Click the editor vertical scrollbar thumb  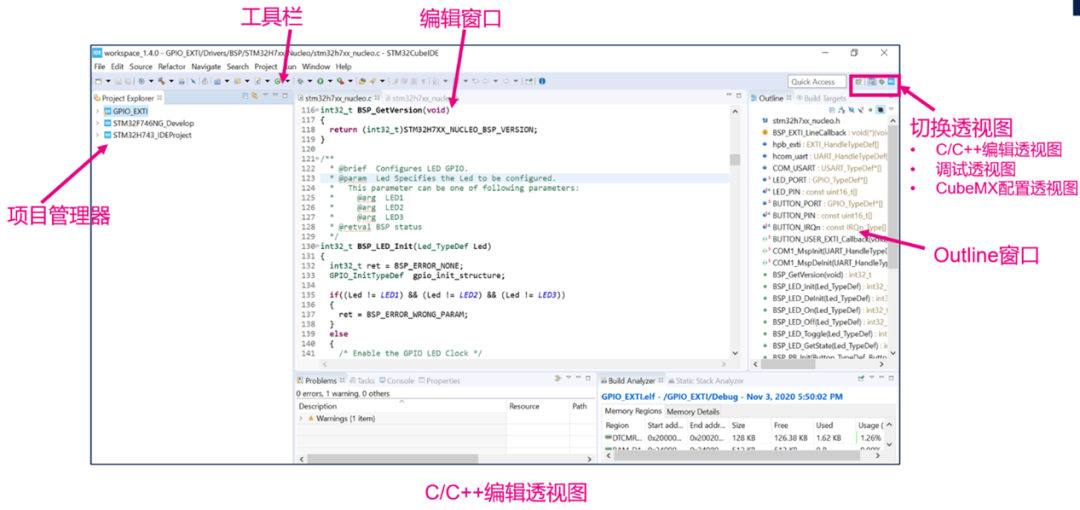[734, 160]
